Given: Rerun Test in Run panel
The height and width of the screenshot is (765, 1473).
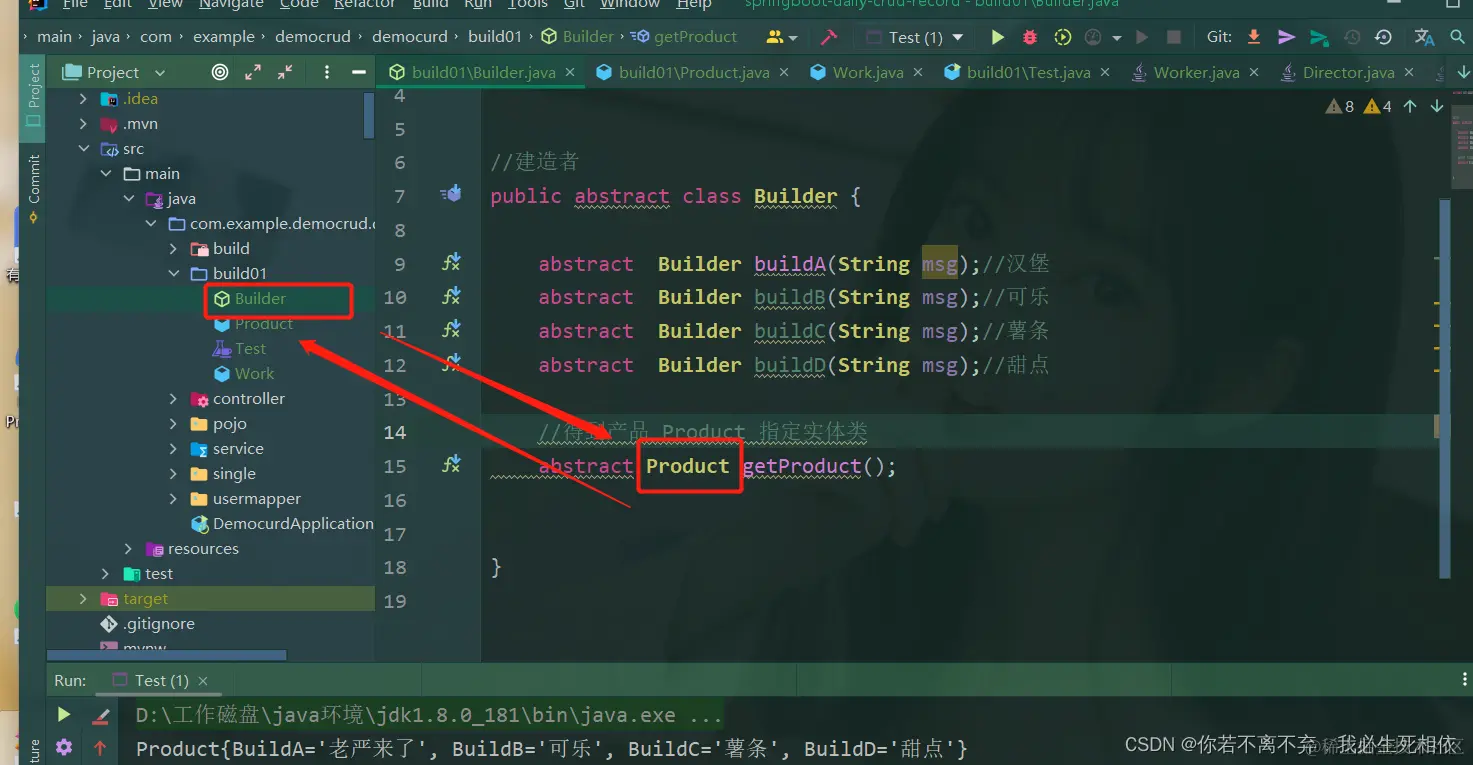Looking at the screenshot, I should (x=64, y=715).
